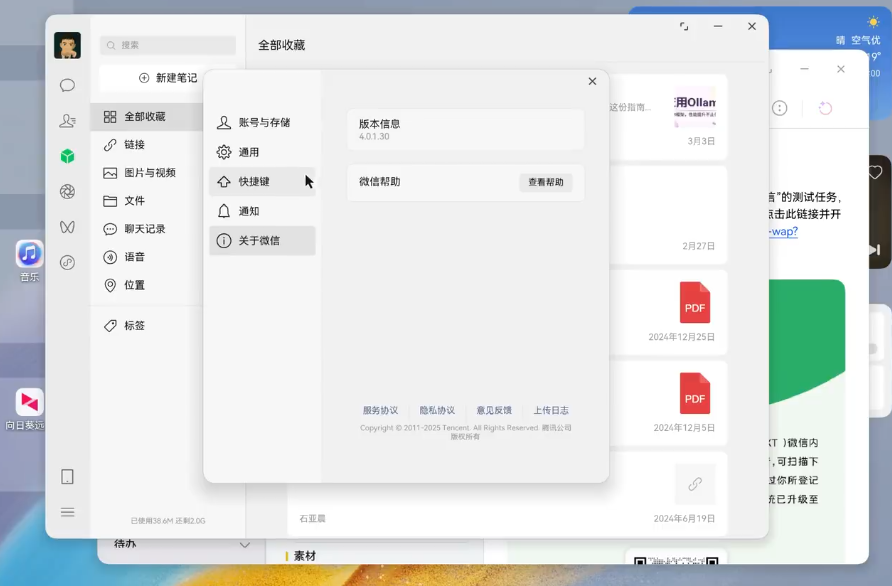Click the profile avatar in WeChat
Viewport: 892px width, 586px height.
click(x=67, y=46)
